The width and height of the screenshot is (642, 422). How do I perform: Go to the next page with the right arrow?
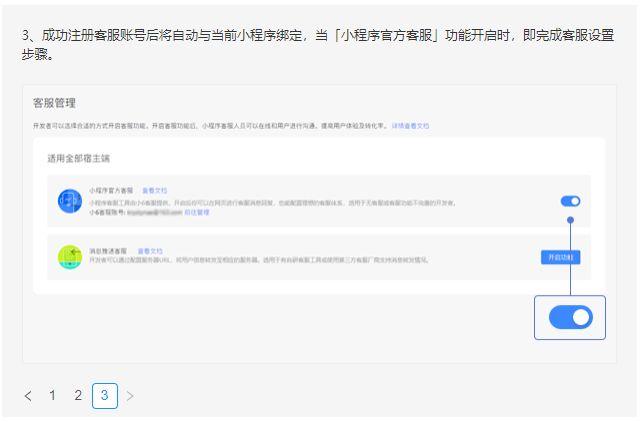point(130,396)
